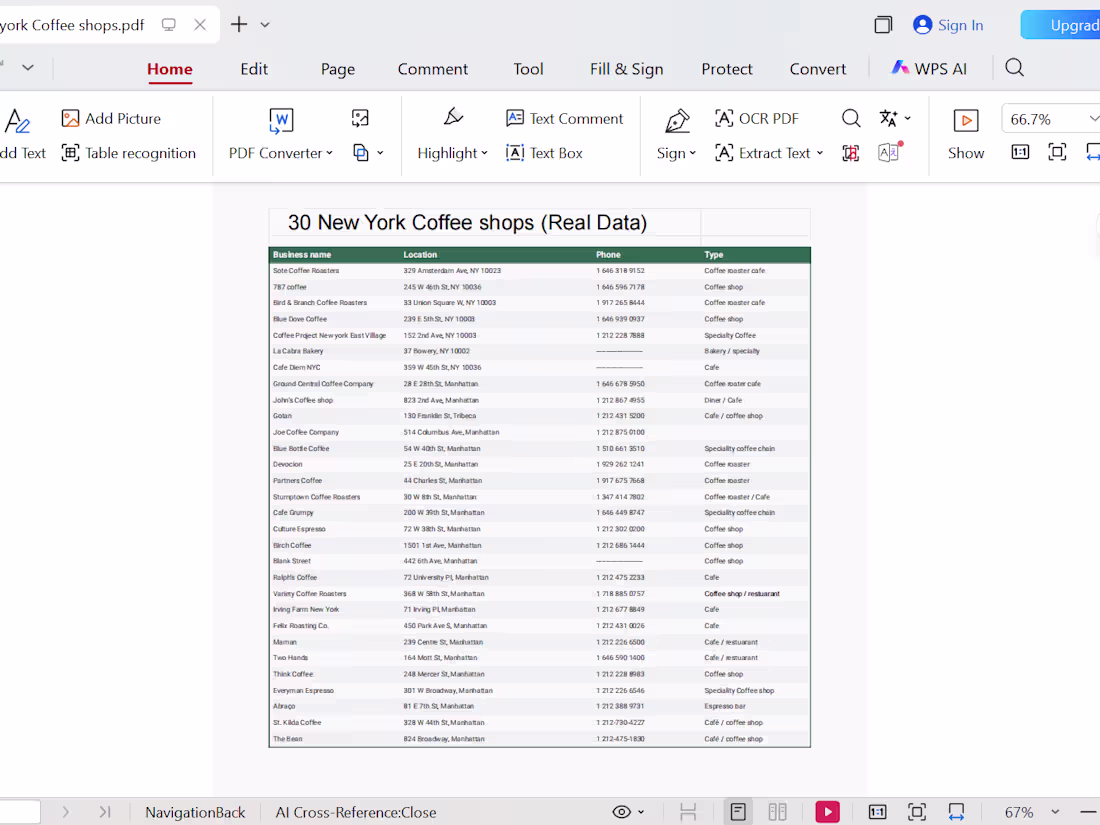Jump to last page in status bar
This screenshot has width=1100, height=825.
tap(105, 812)
